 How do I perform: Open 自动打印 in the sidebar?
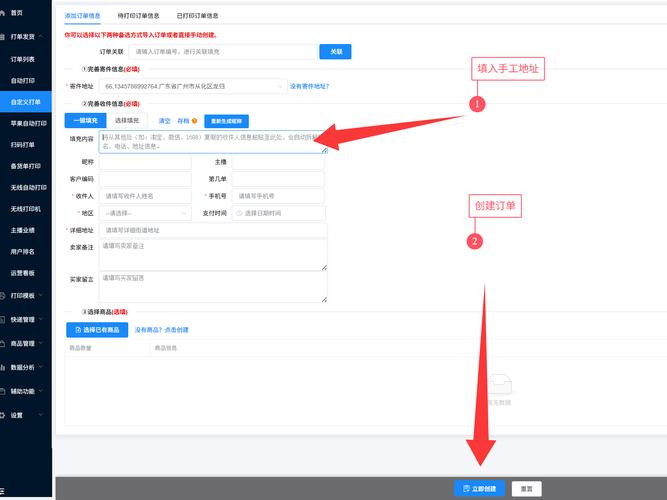[x=23, y=80]
